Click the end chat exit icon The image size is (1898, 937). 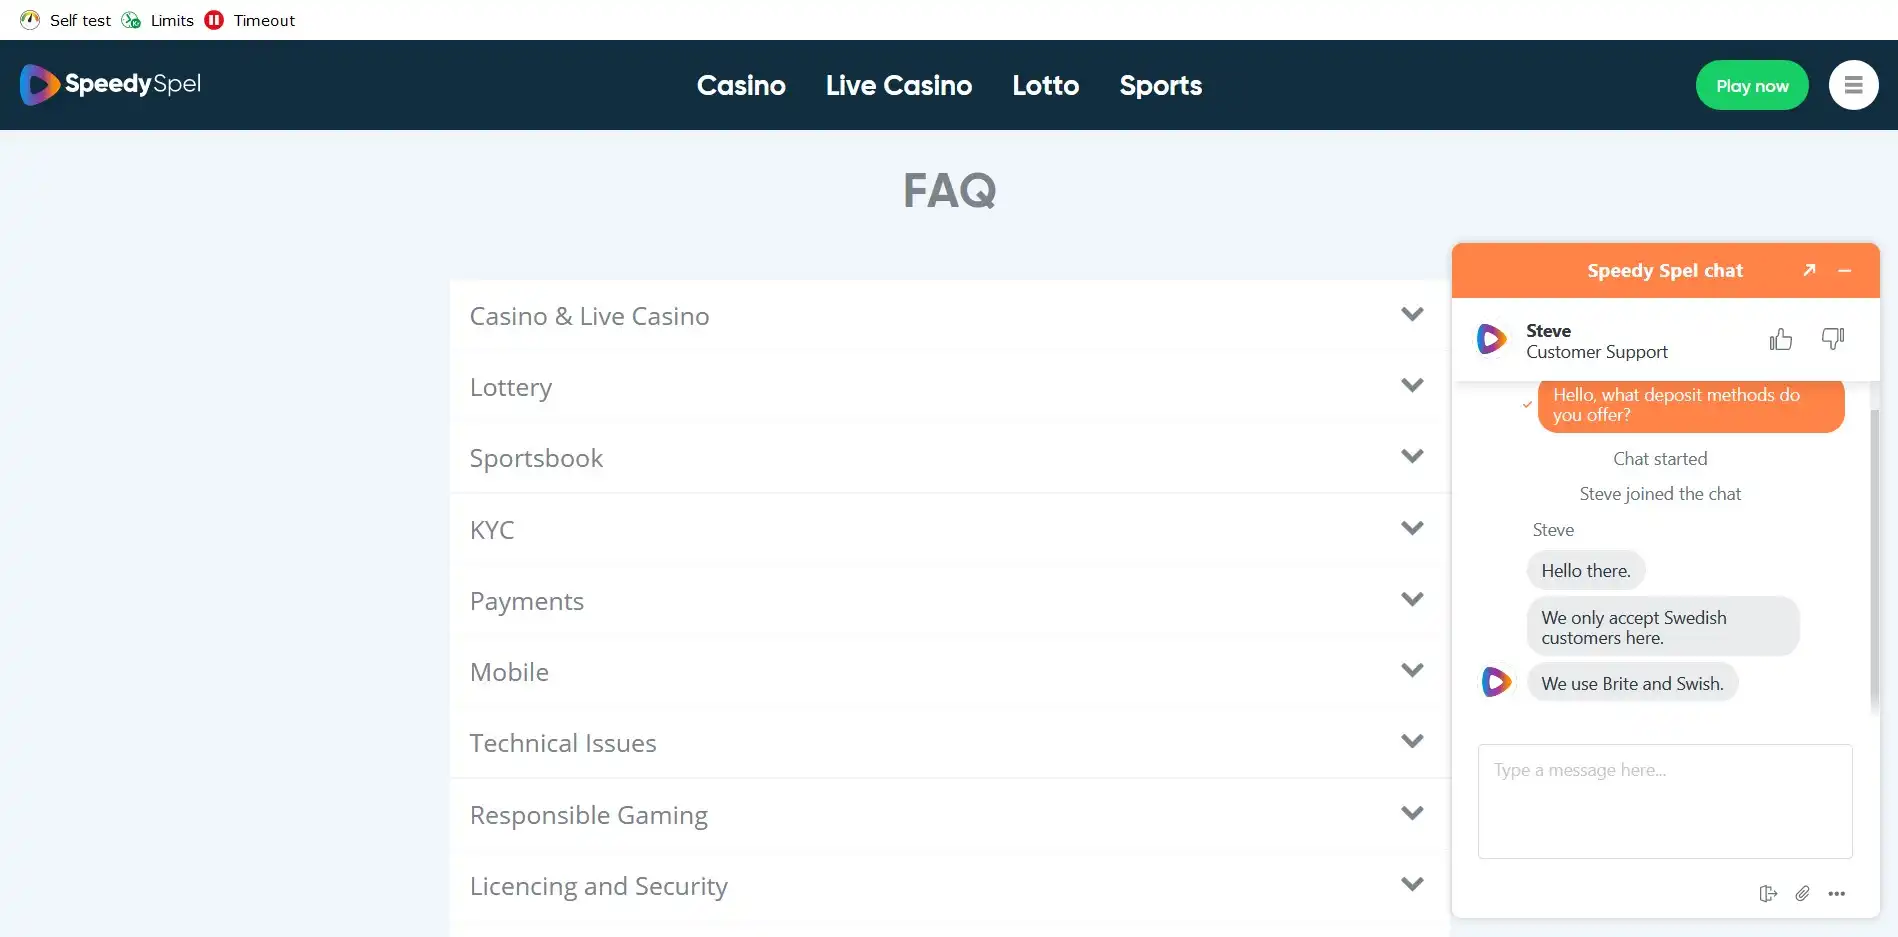click(1768, 893)
